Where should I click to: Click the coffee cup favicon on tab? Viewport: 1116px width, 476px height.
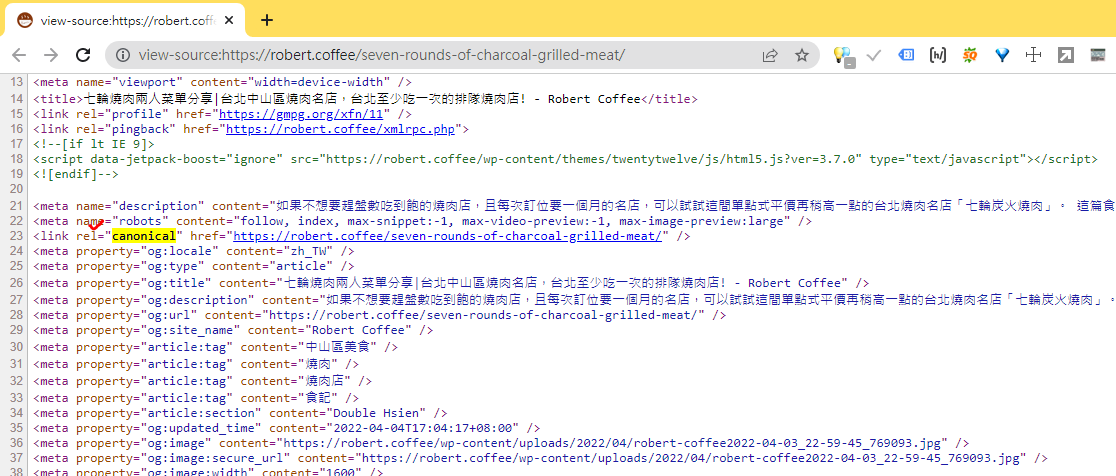click(x=25, y=21)
